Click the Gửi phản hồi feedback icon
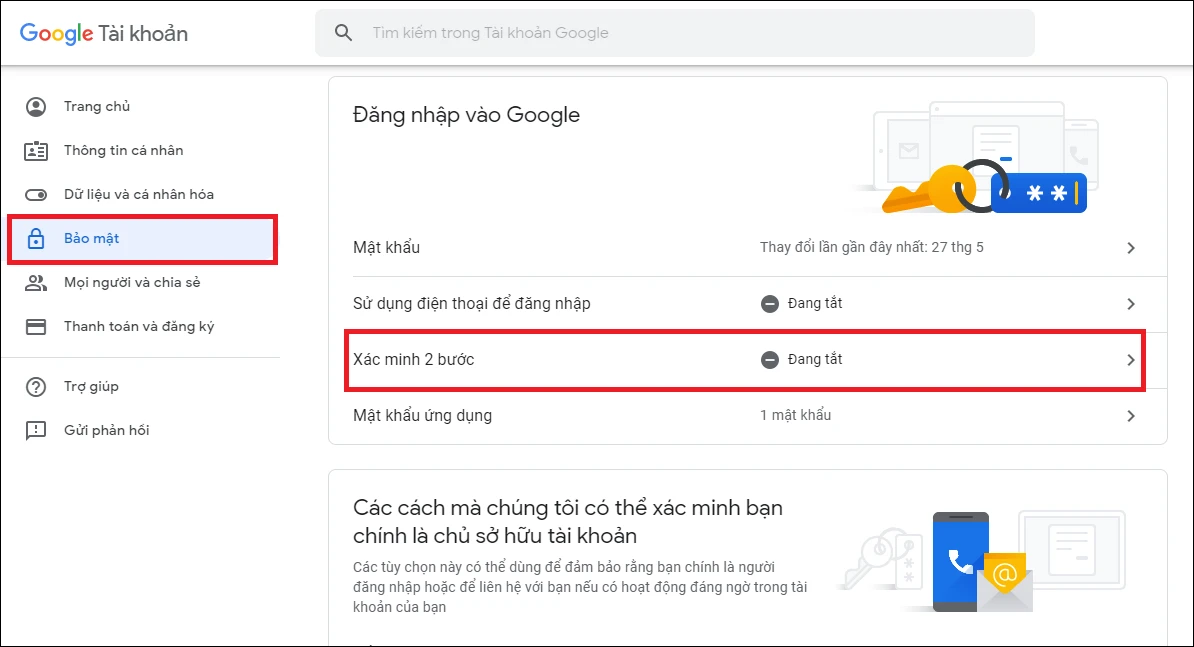The image size is (1194, 647). [36, 431]
